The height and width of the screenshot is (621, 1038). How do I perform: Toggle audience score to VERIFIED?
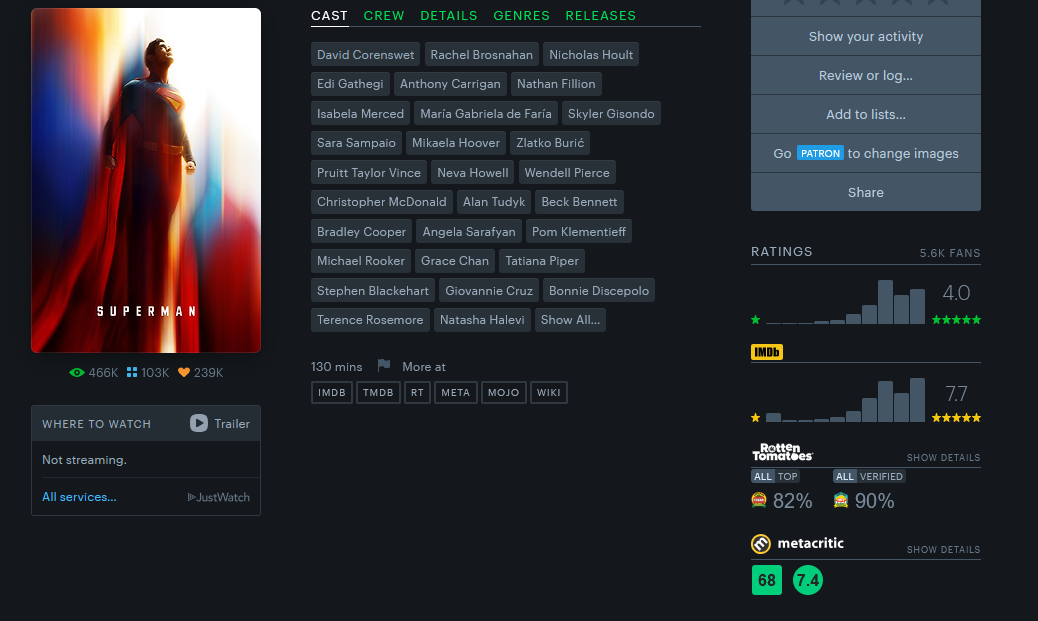pyautogui.click(x=881, y=477)
